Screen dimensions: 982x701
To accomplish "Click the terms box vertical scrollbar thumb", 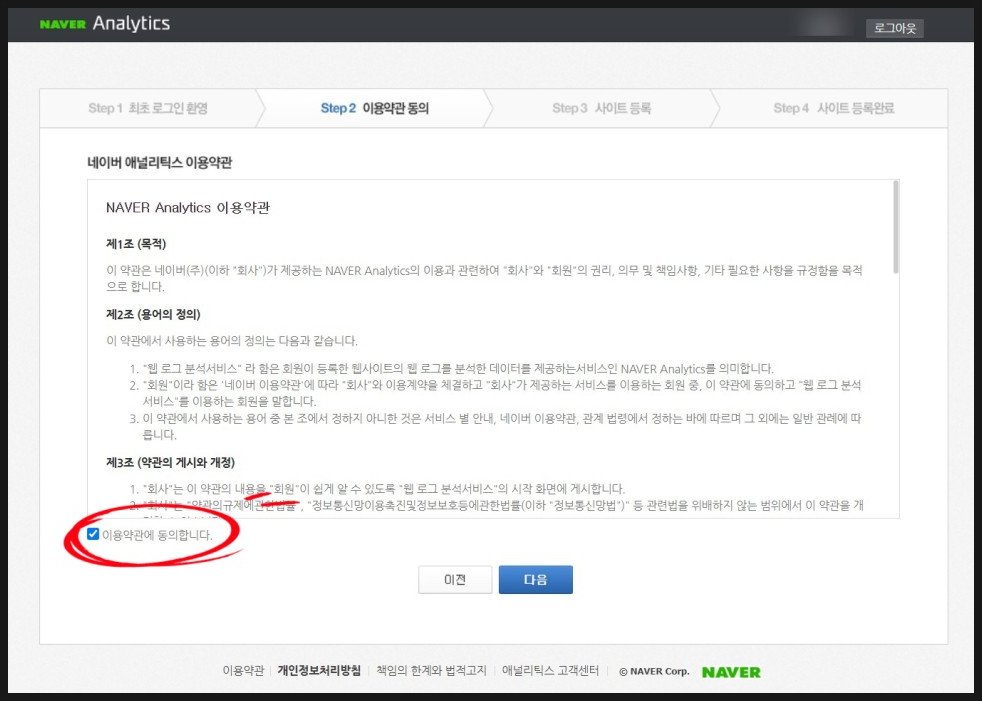I will pyautogui.click(x=895, y=227).
